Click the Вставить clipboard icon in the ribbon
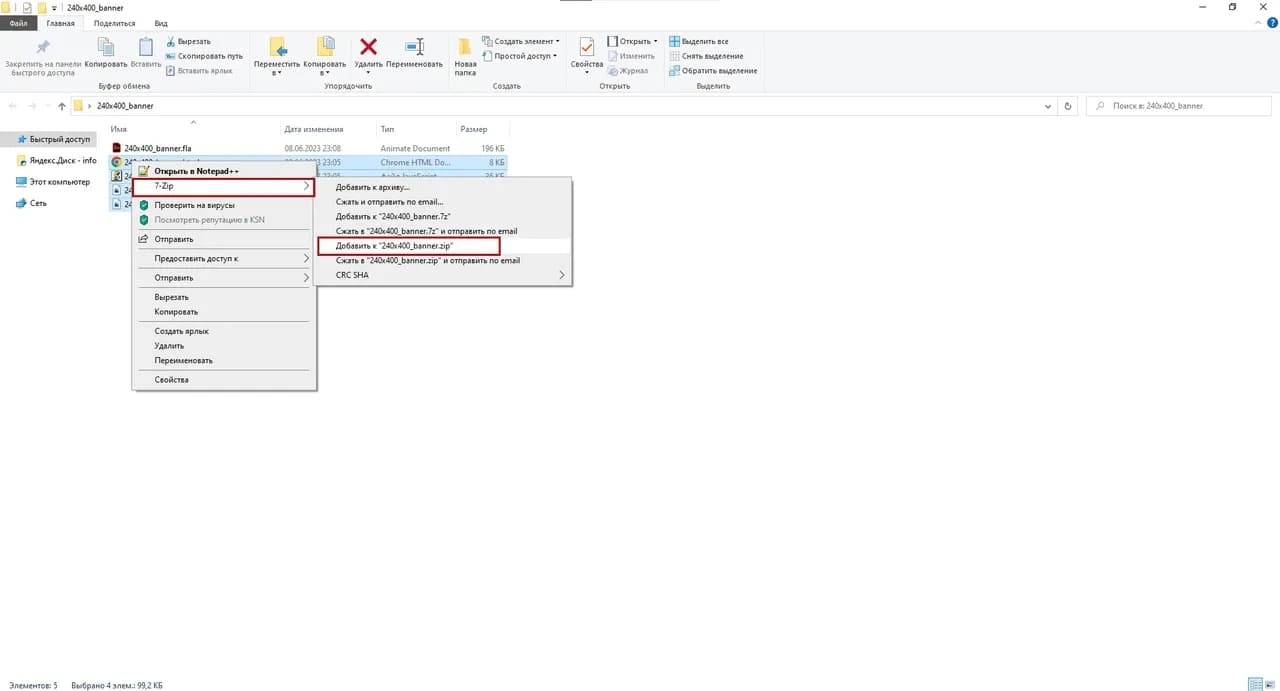The height and width of the screenshot is (691, 1280). [146, 48]
